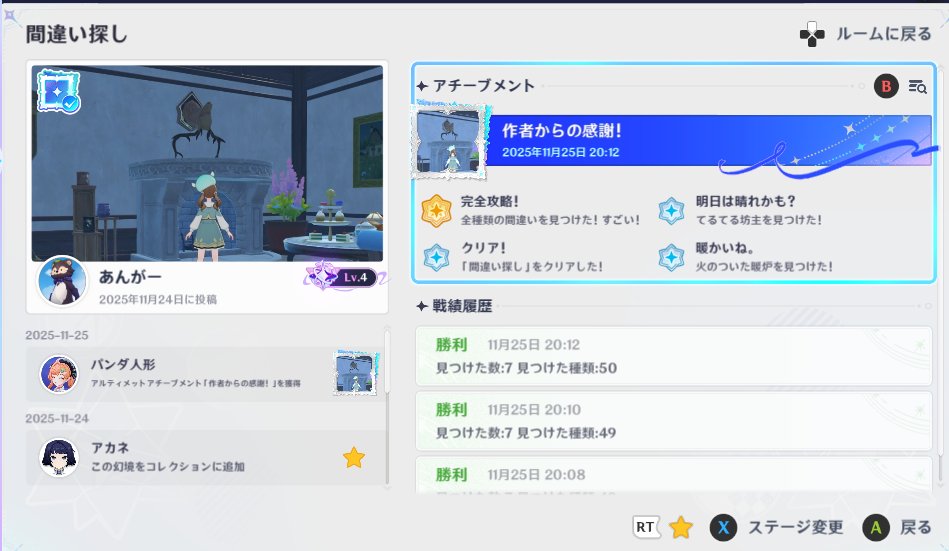Click the 暖かいね。 achievement badge icon
Screen dimensions: 949x551
point(671,257)
